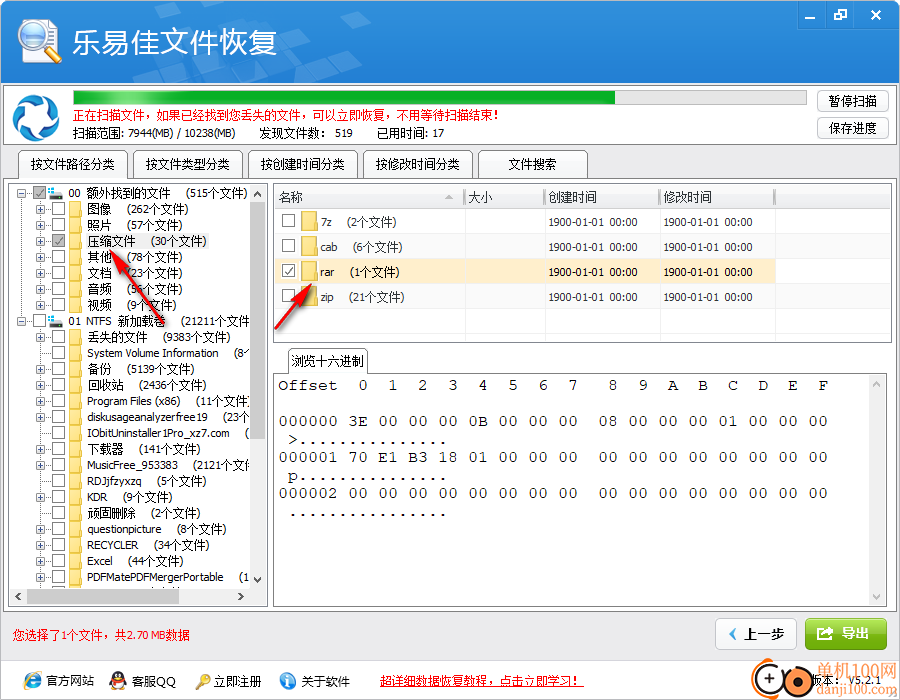The height and width of the screenshot is (700, 900).
Task: Sort by 大小 column header
Action: [x=503, y=197]
